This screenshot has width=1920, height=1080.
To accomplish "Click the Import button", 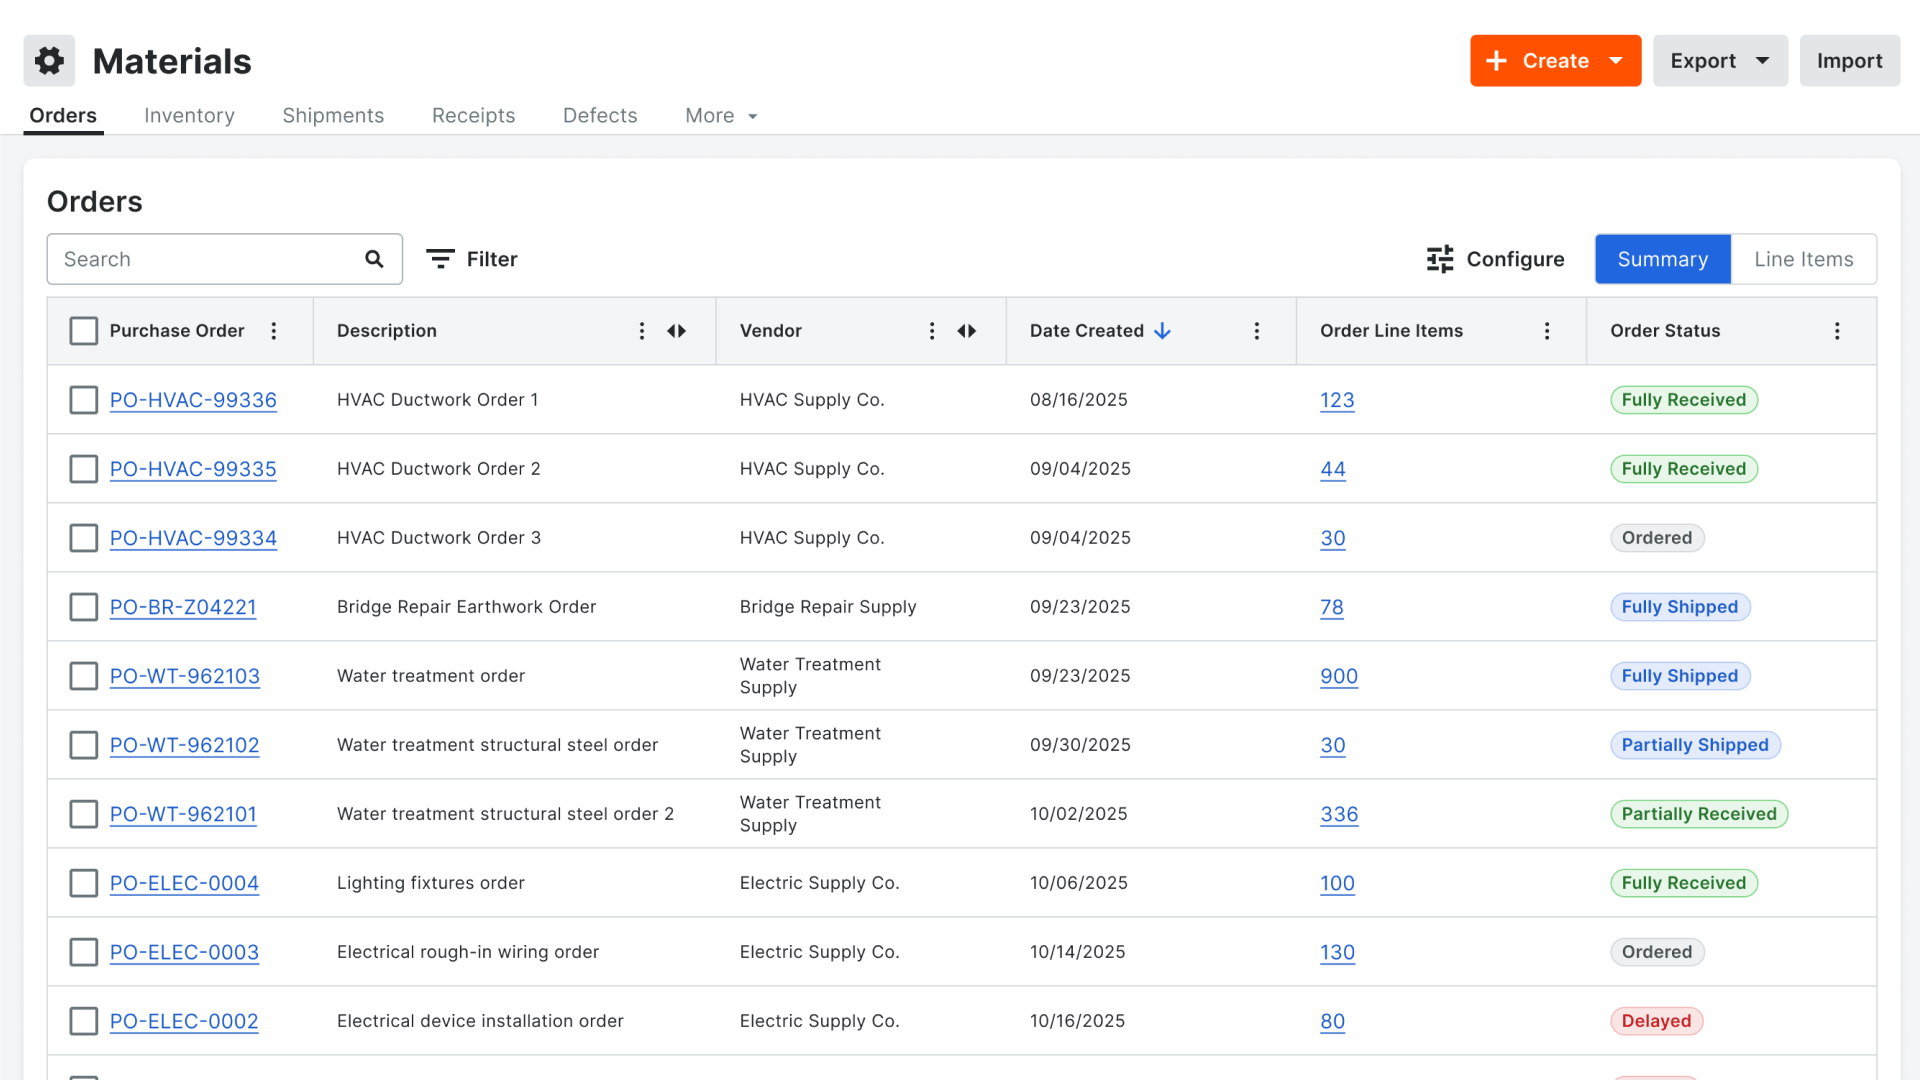I will point(1850,61).
